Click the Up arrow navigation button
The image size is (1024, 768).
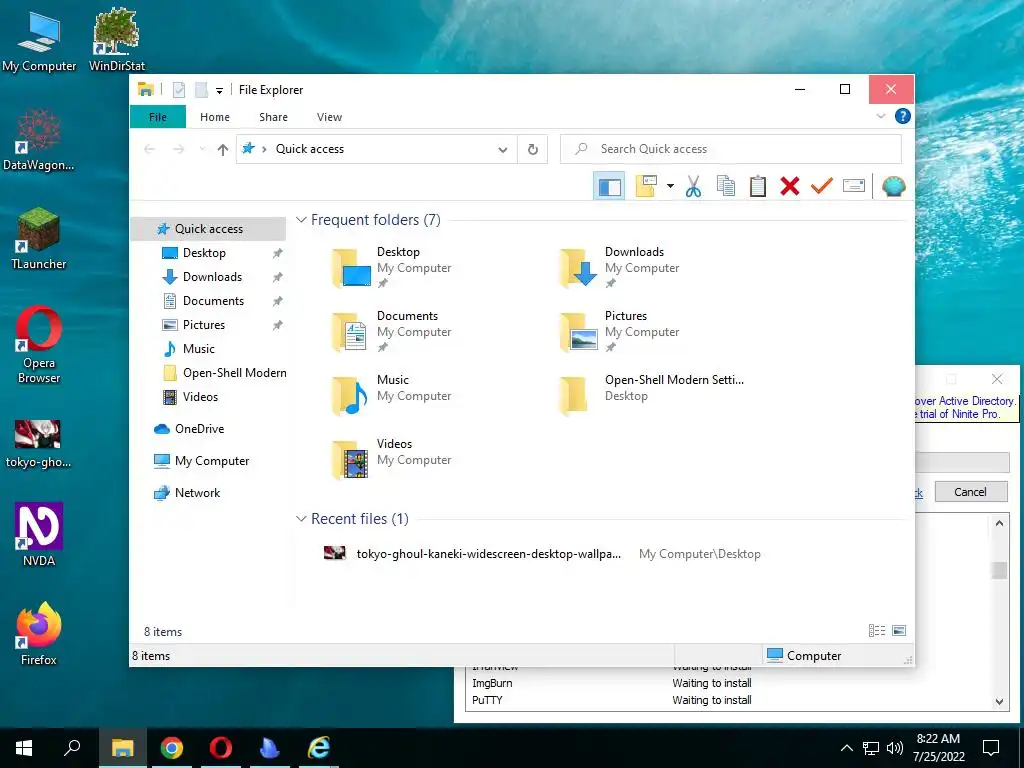coord(223,150)
